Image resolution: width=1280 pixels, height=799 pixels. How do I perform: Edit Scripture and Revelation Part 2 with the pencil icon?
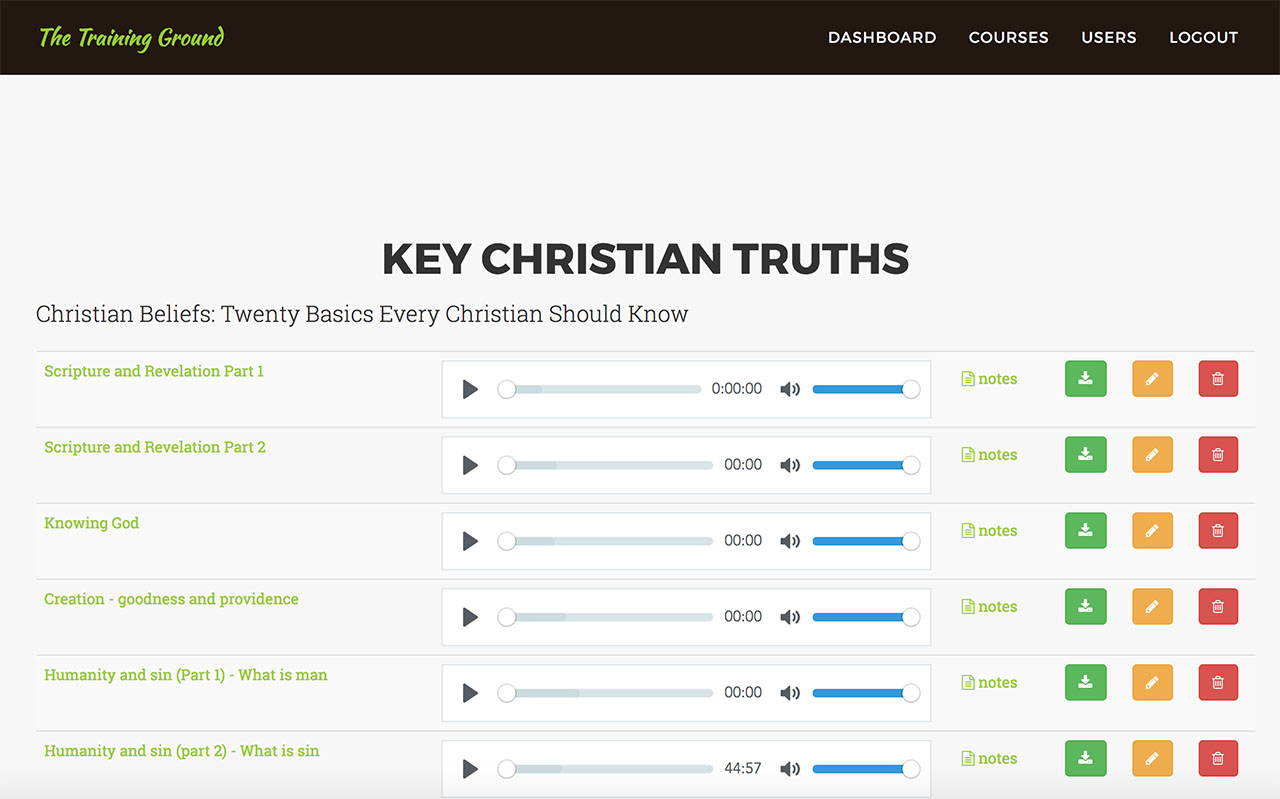1152,455
